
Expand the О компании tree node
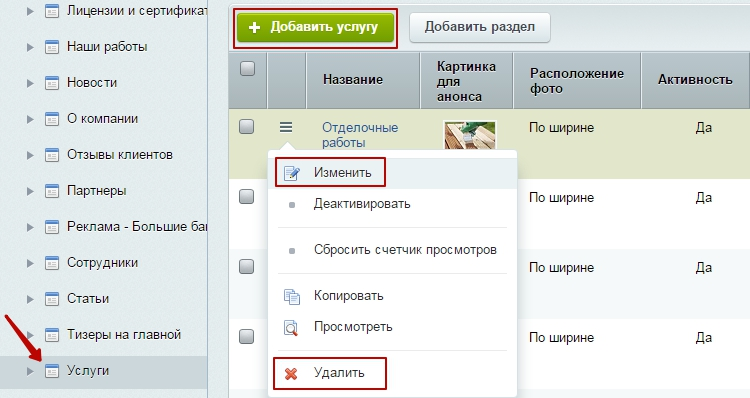pyautogui.click(x=30, y=119)
